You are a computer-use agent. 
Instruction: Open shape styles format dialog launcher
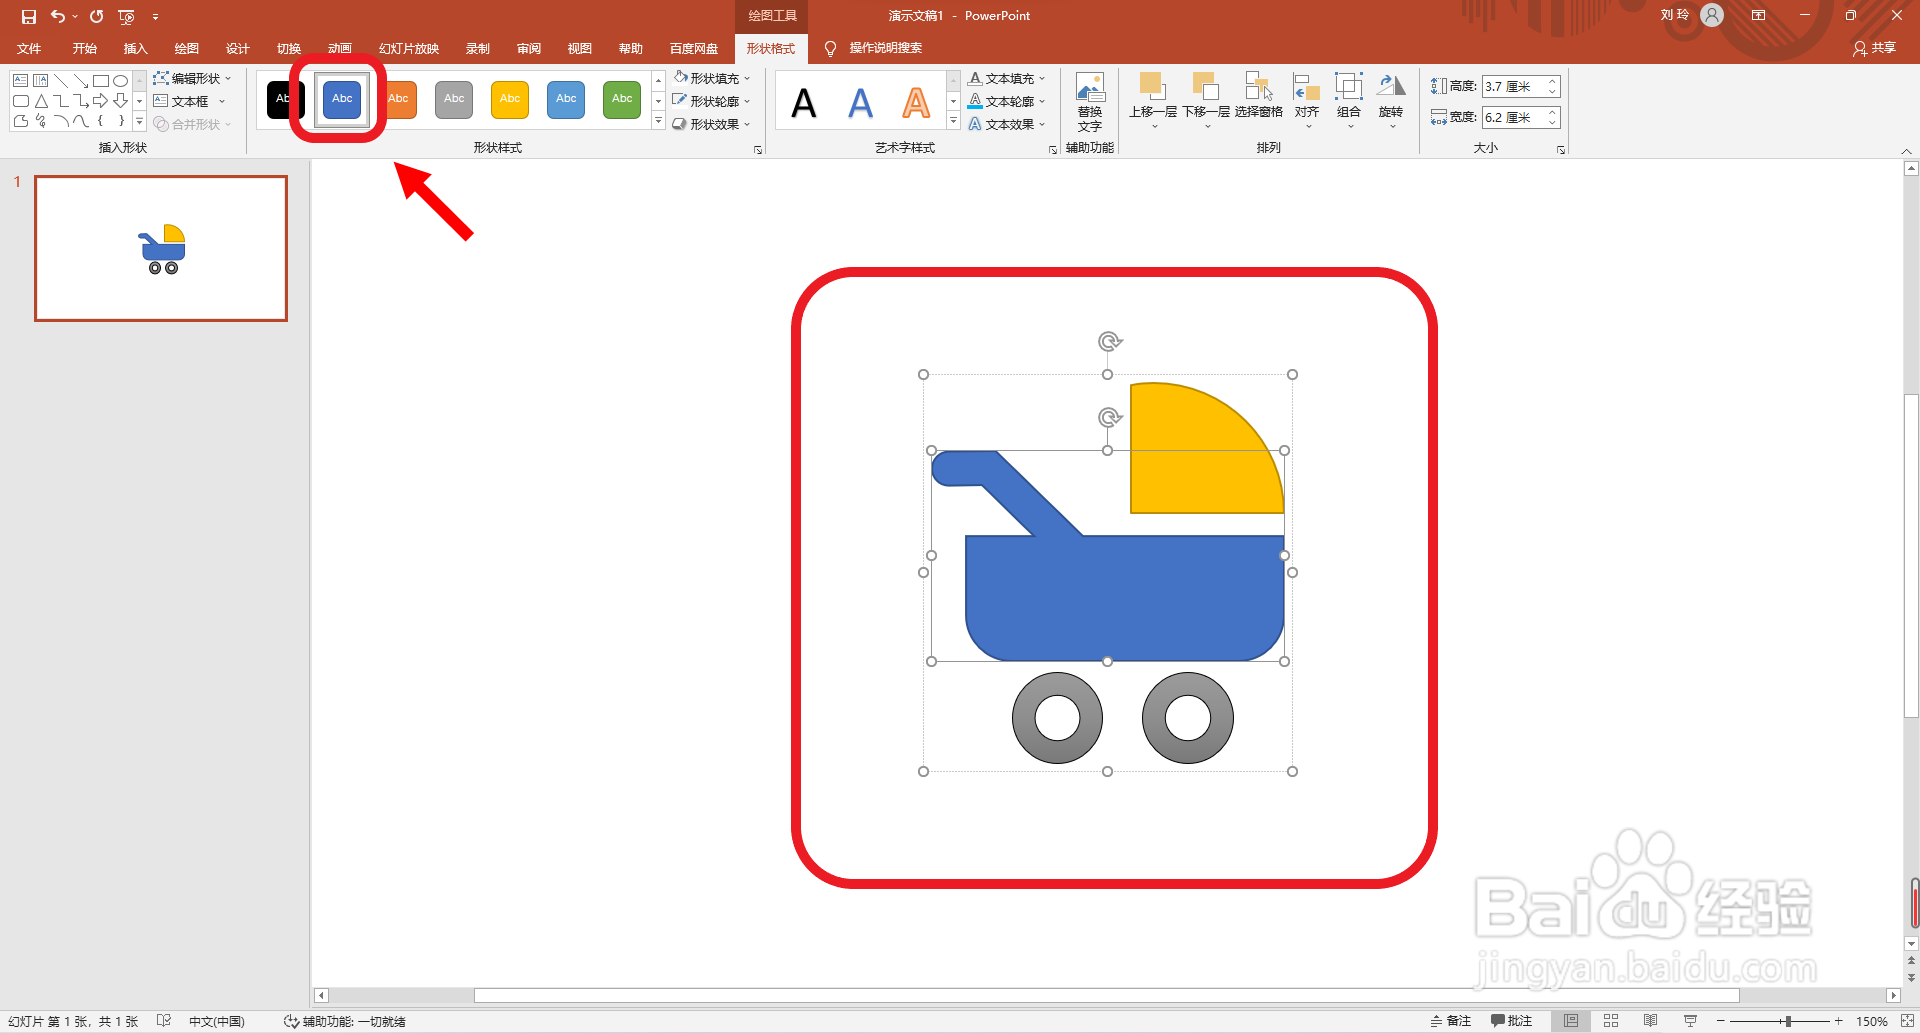coord(758,150)
